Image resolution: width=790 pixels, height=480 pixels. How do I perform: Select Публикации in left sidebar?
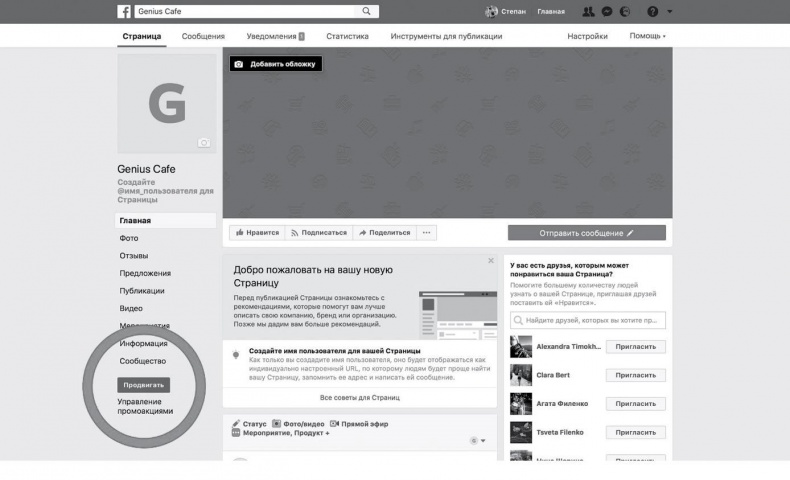tap(142, 291)
